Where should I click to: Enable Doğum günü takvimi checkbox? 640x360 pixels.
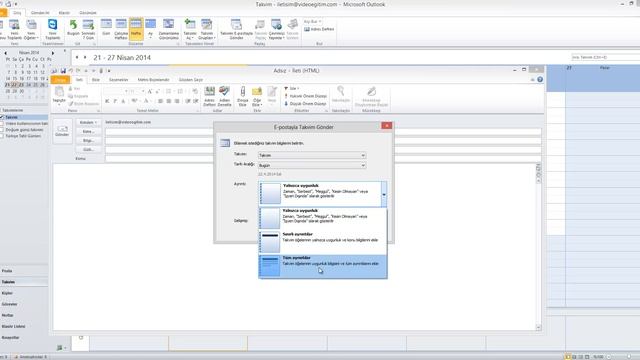(x=2, y=130)
